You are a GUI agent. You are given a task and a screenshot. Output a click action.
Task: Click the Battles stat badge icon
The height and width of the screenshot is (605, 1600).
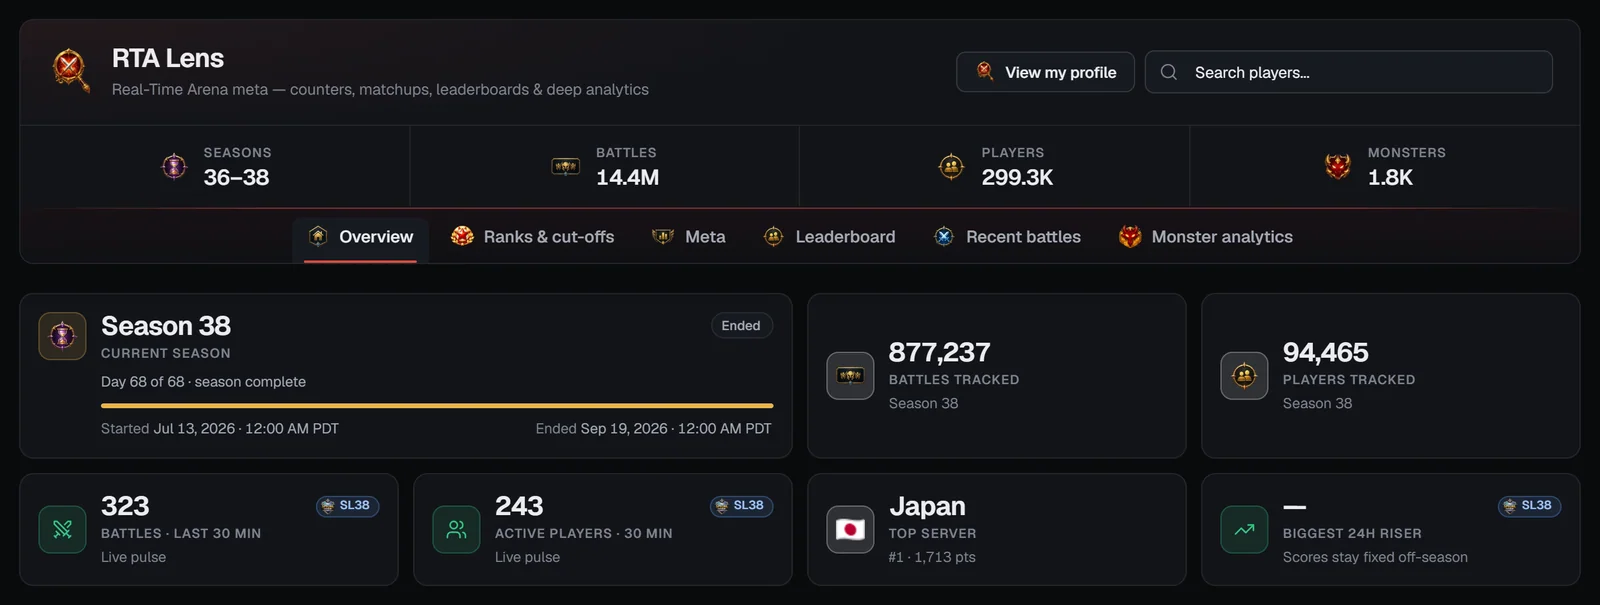coord(566,166)
